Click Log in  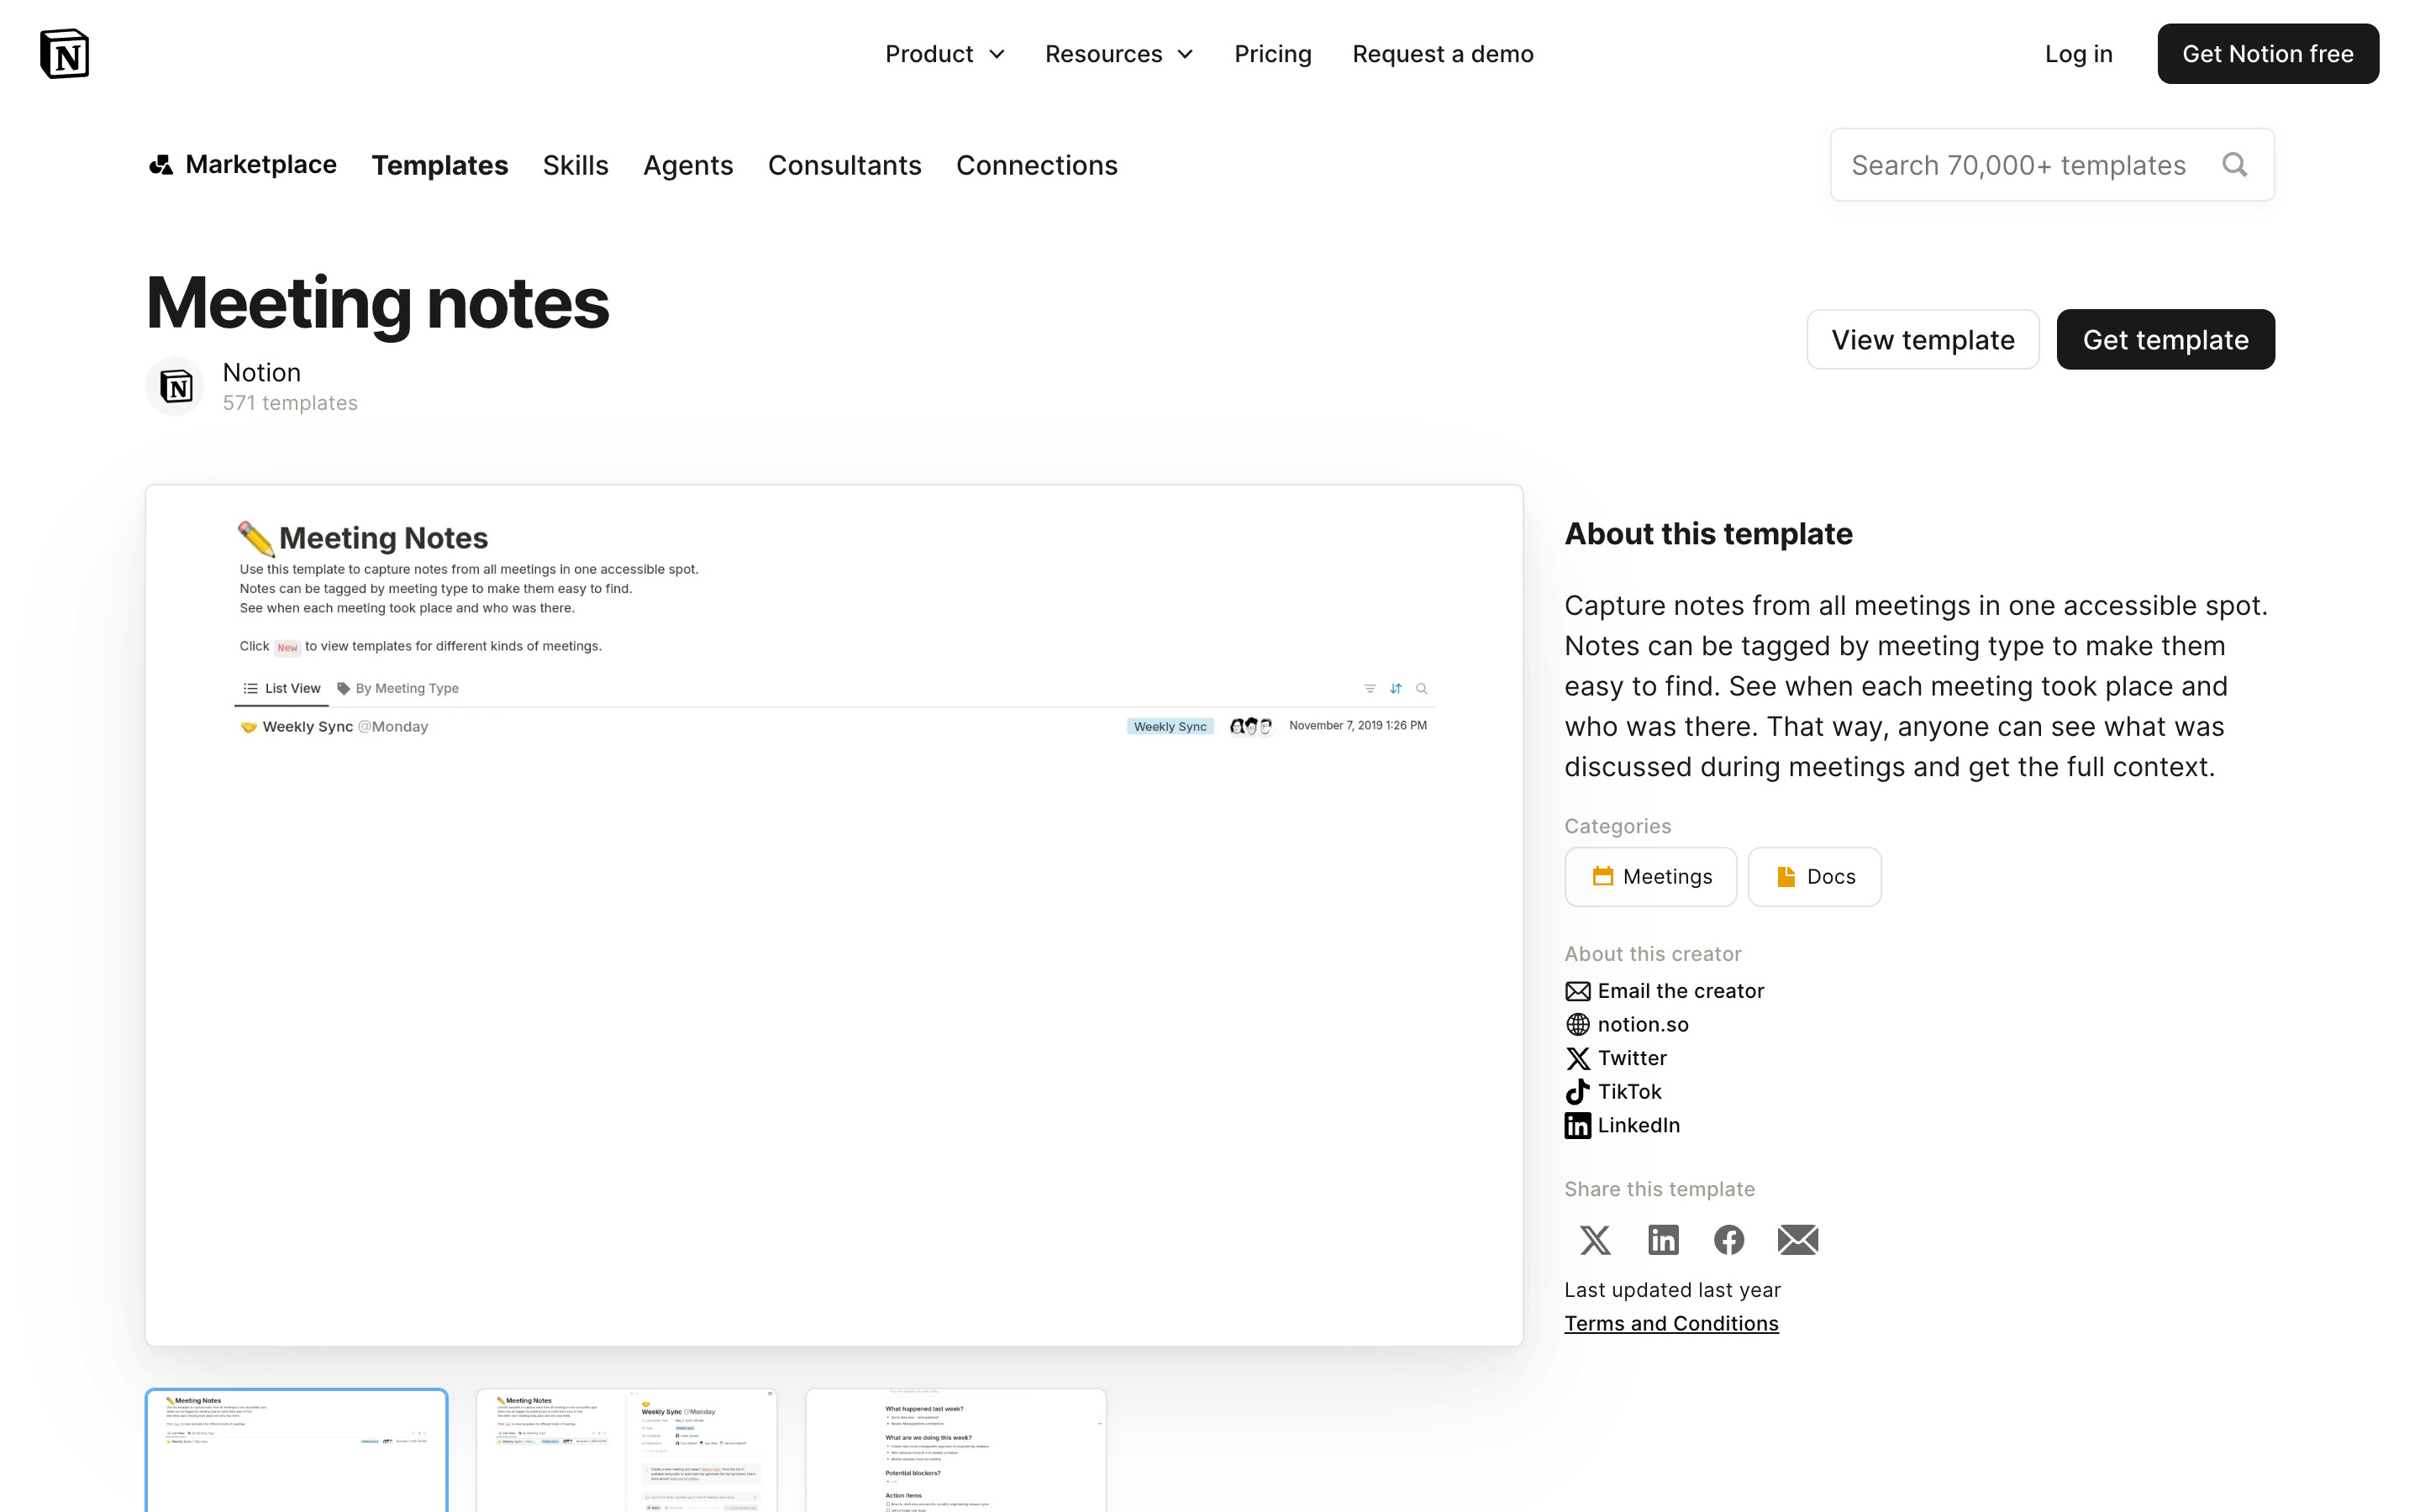(x=2078, y=54)
